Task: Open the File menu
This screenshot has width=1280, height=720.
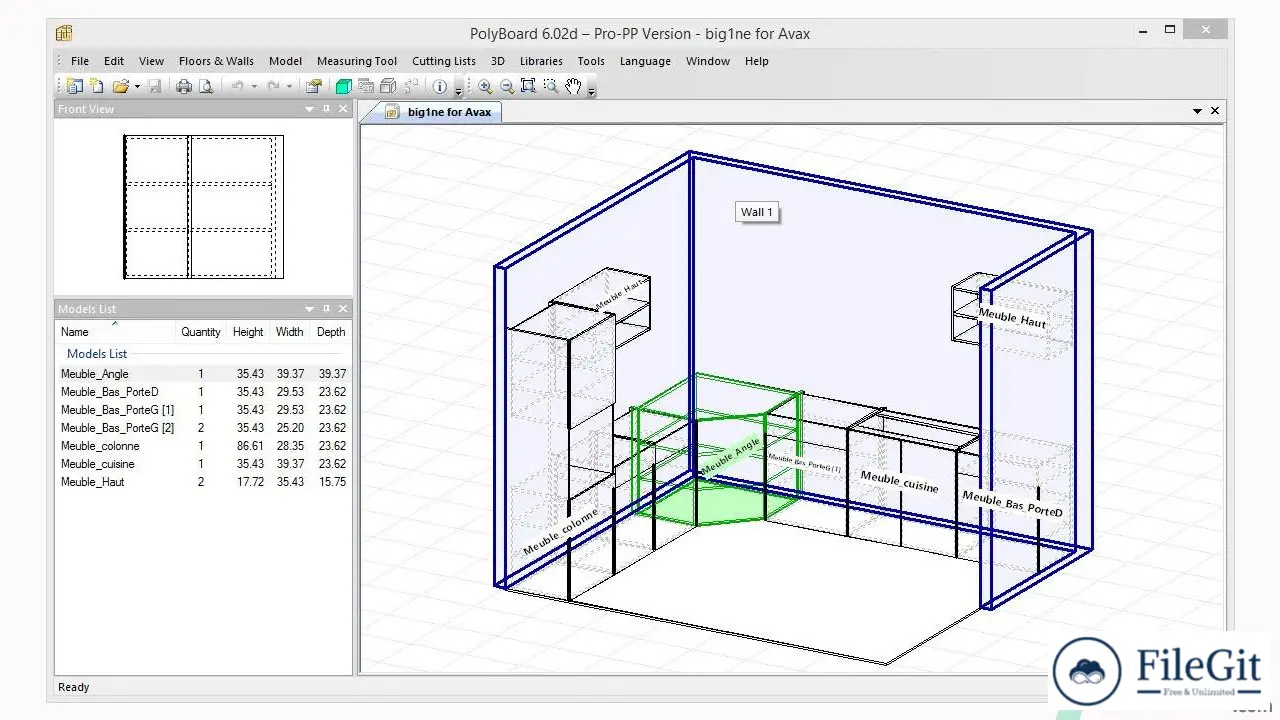Action: pos(80,61)
